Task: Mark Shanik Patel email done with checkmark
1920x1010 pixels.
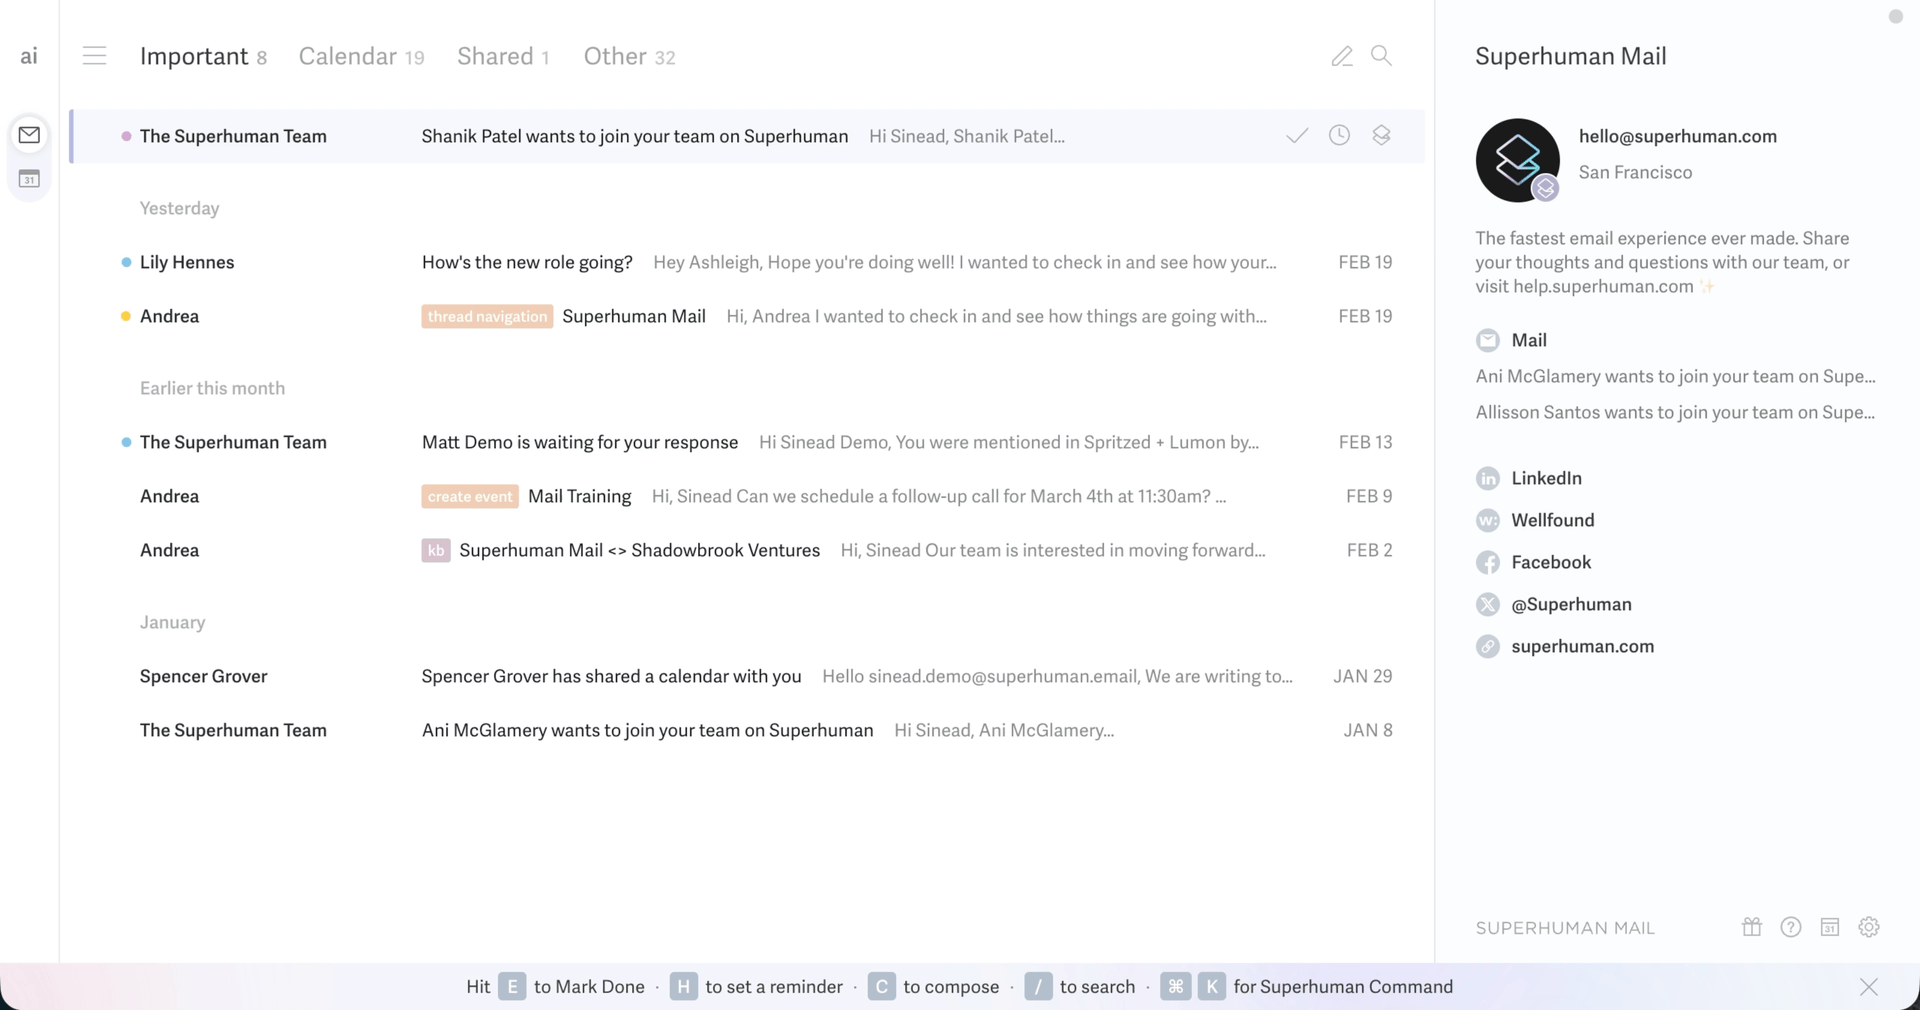Action: pyautogui.click(x=1297, y=135)
